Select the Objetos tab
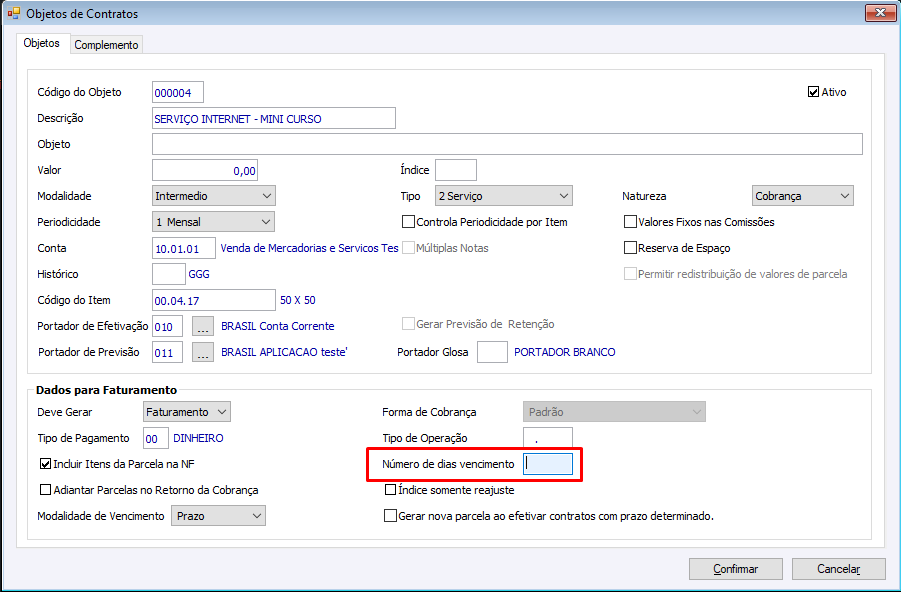This screenshot has height=592, width=901. click(41, 43)
